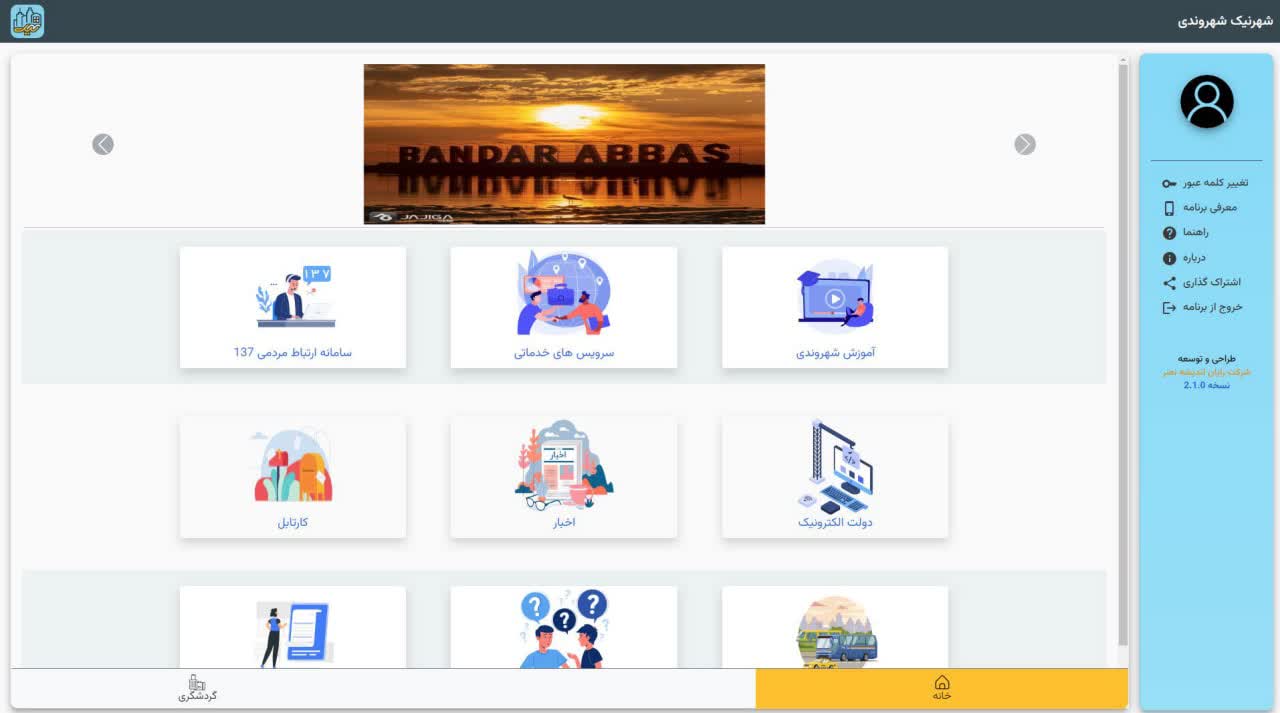
Task: Click the Bandar Abbas sunset banner image
Action: point(564,144)
